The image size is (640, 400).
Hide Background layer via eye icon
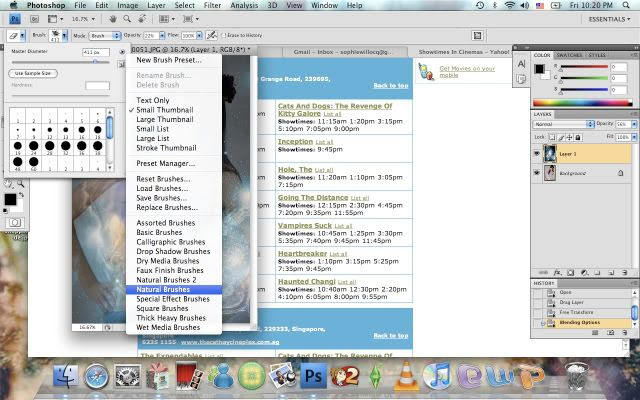coord(537,173)
